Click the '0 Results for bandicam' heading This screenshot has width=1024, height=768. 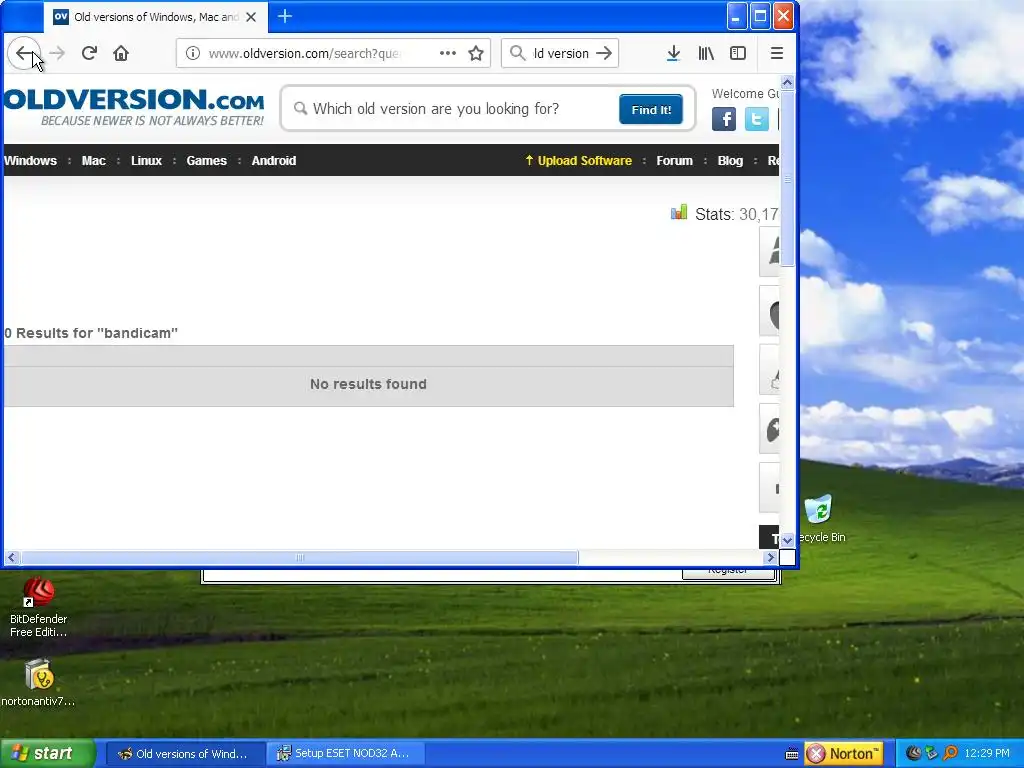[x=91, y=333]
